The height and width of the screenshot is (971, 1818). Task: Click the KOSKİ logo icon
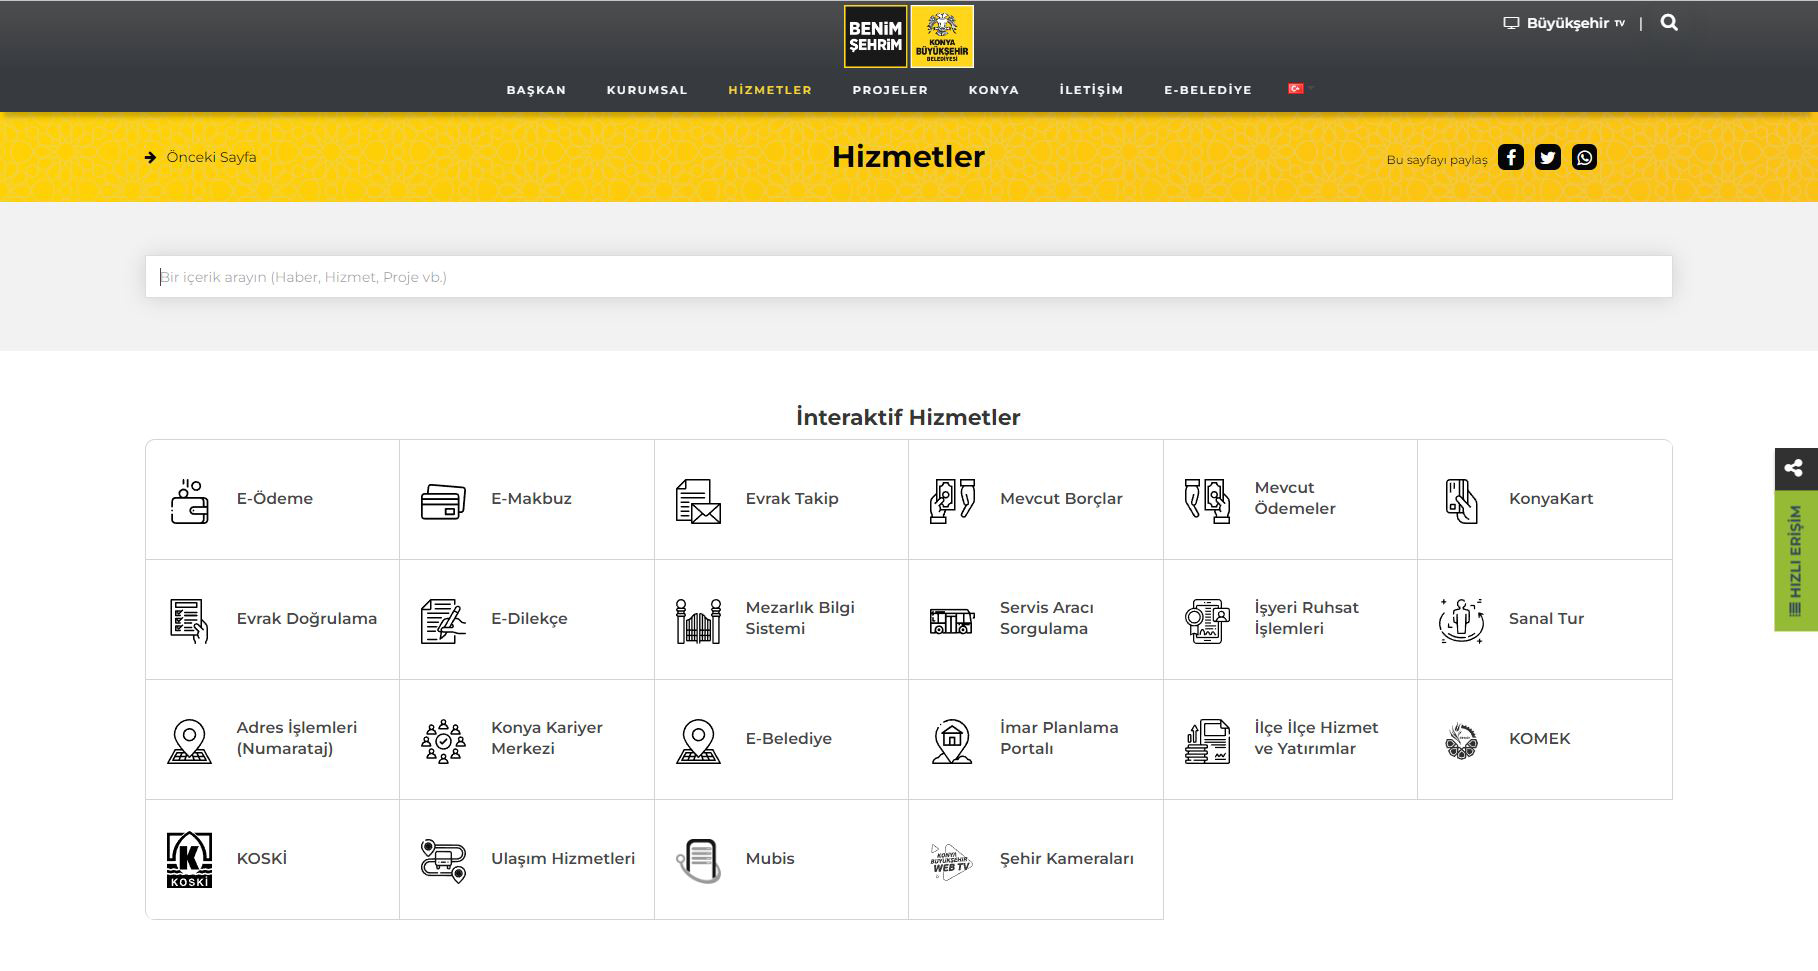pos(189,860)
